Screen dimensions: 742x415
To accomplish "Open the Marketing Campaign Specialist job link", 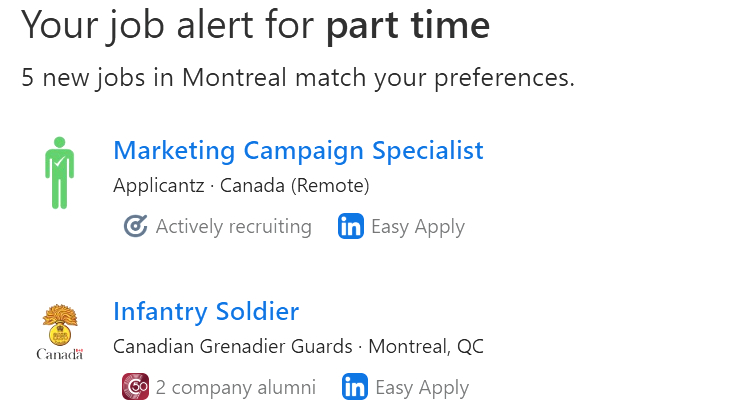I will tap(298, 151).
